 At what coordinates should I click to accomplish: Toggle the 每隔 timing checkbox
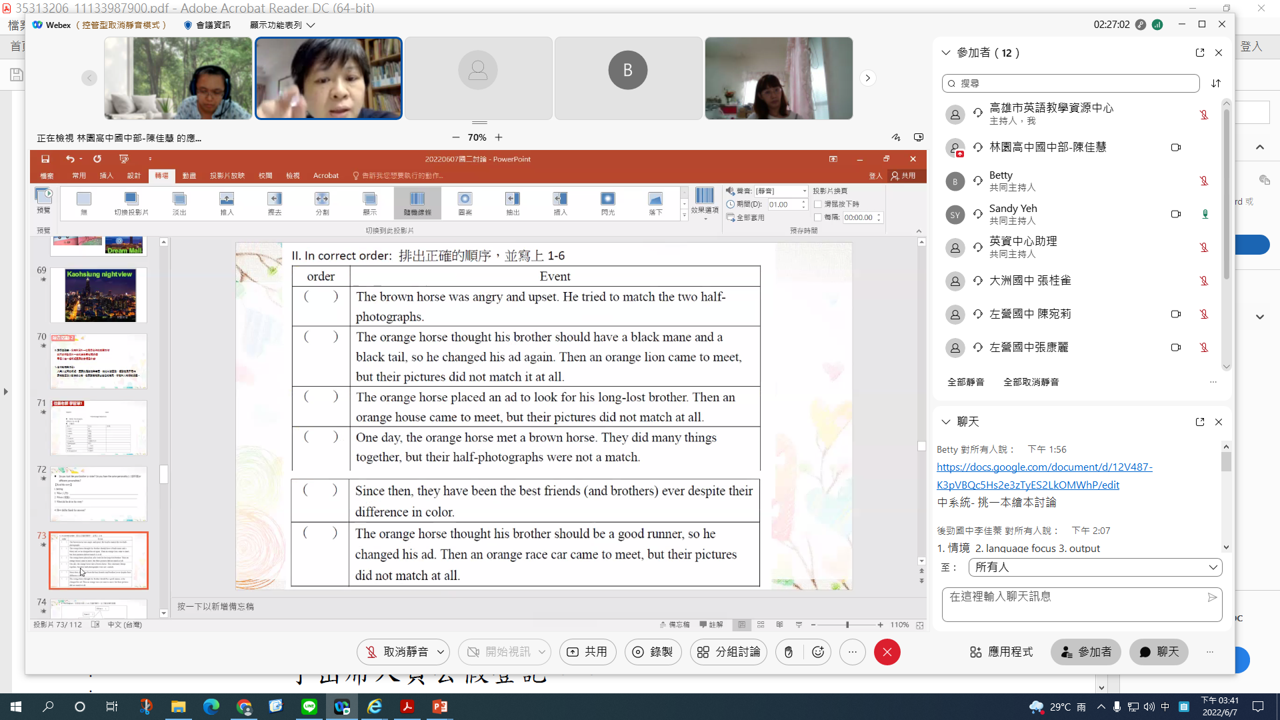[x=818, y=217]
